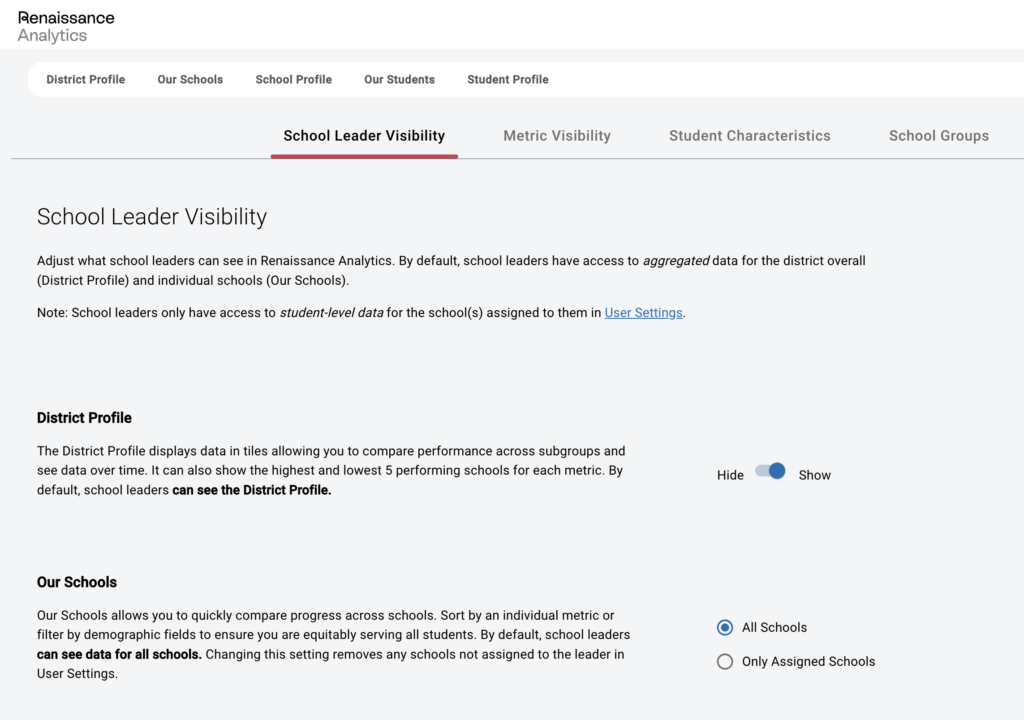Click the Our Schools section heading
The height and width of the screenshot is (720, 1024).
[x=76, y=582]
